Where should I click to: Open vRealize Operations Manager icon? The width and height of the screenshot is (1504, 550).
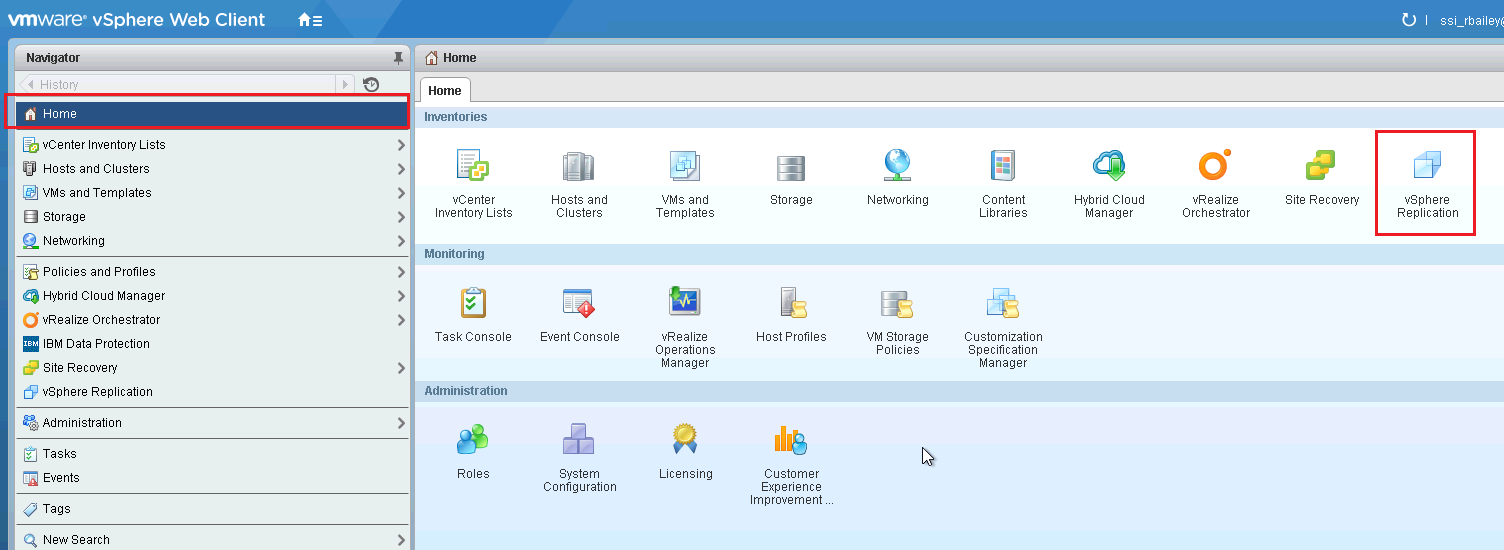coord(685,302)
